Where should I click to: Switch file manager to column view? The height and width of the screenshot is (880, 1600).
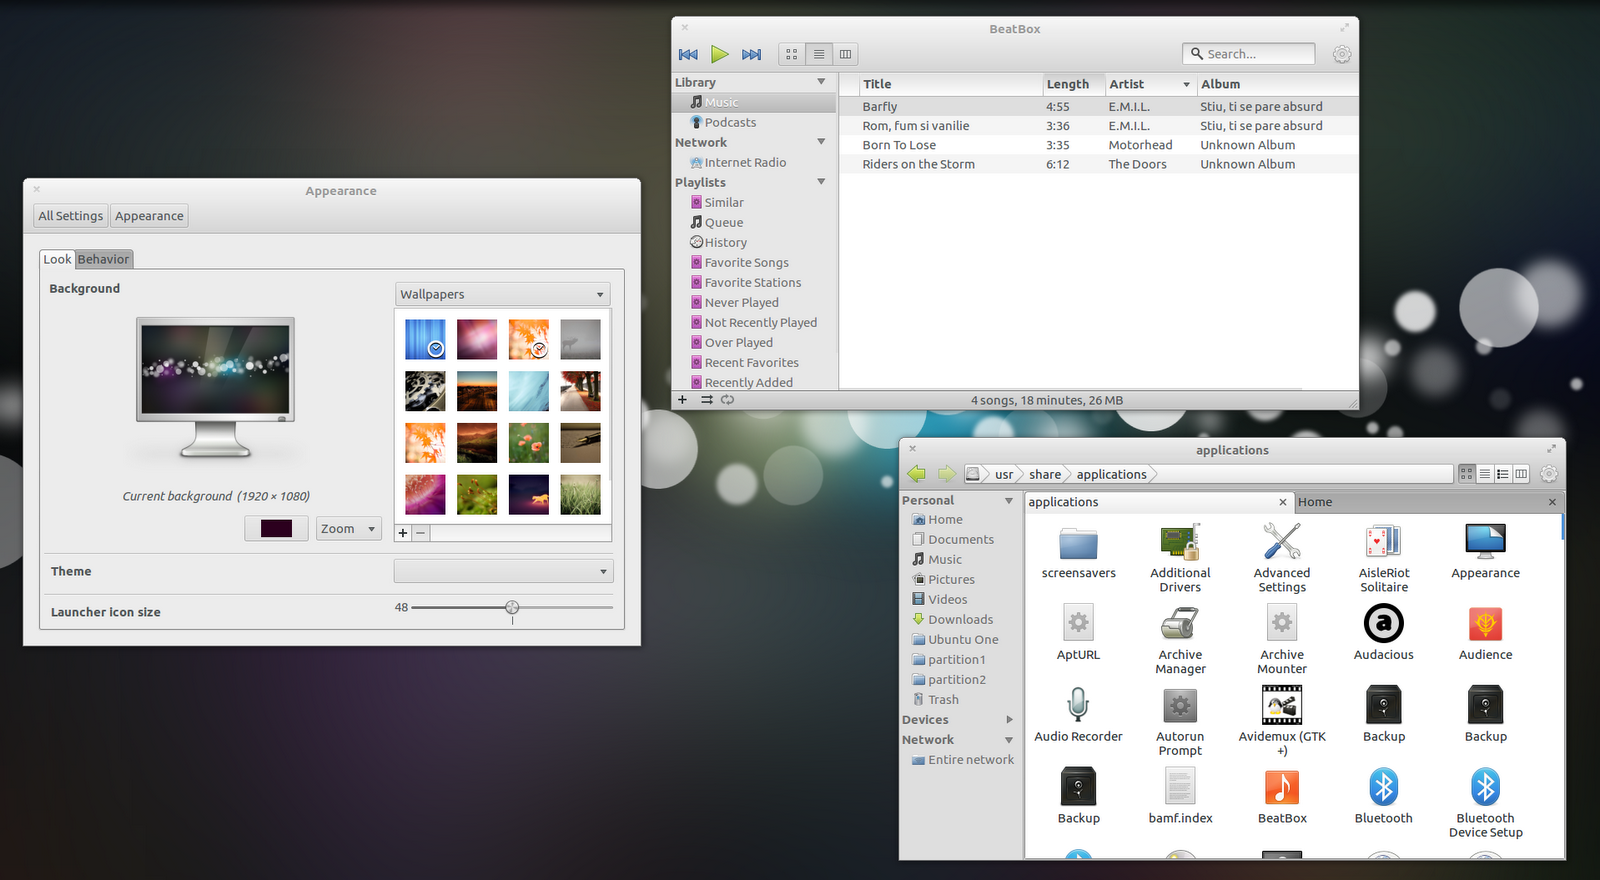pyautogui.click(x=1521, y=474)
